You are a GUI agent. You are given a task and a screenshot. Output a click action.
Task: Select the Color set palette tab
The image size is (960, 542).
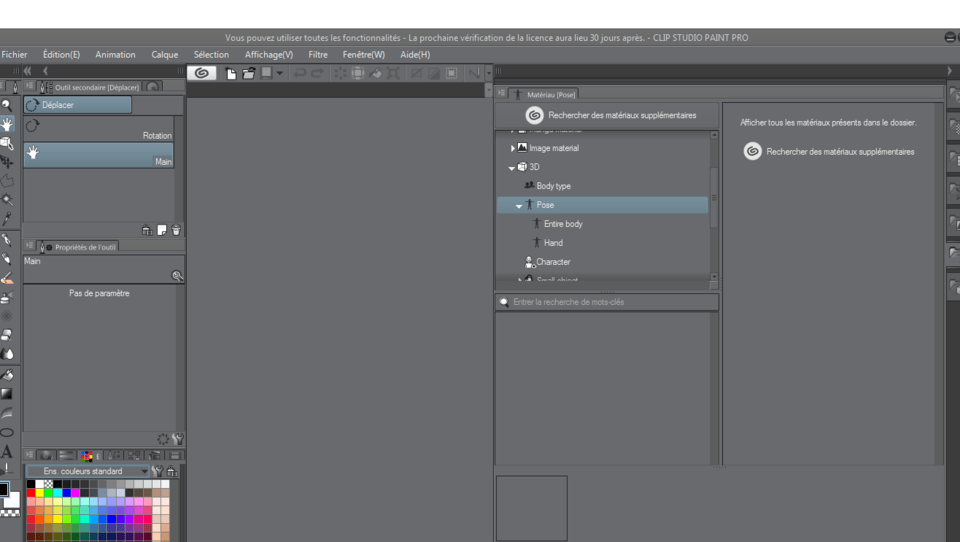[x=87, y=456]
